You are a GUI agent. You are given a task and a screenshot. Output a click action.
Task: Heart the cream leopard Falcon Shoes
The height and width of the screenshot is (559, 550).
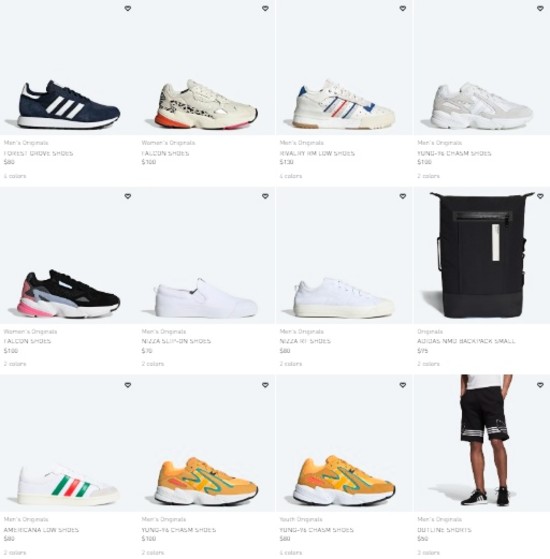[265, 8]
